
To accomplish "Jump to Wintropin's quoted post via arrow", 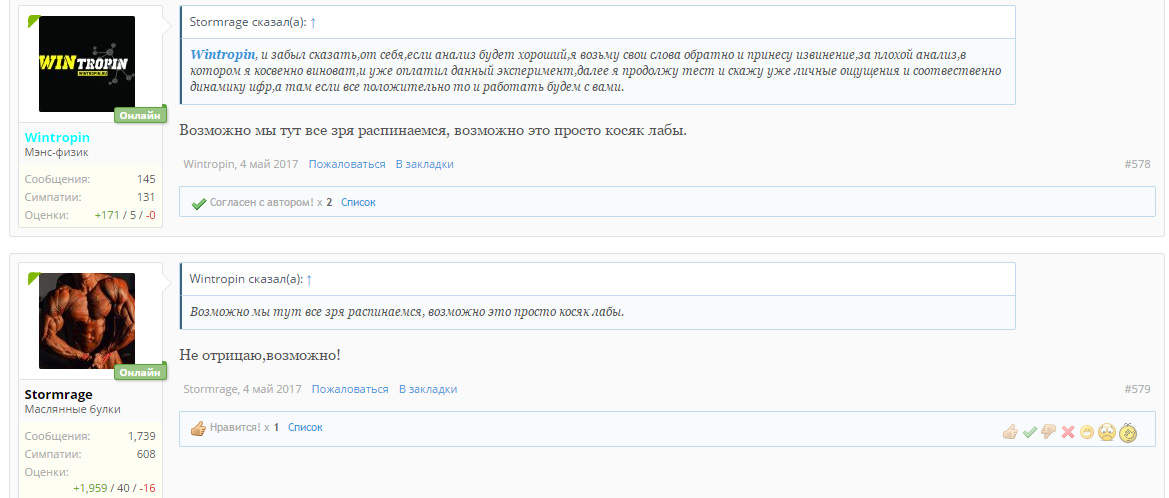I will (309, 279).
